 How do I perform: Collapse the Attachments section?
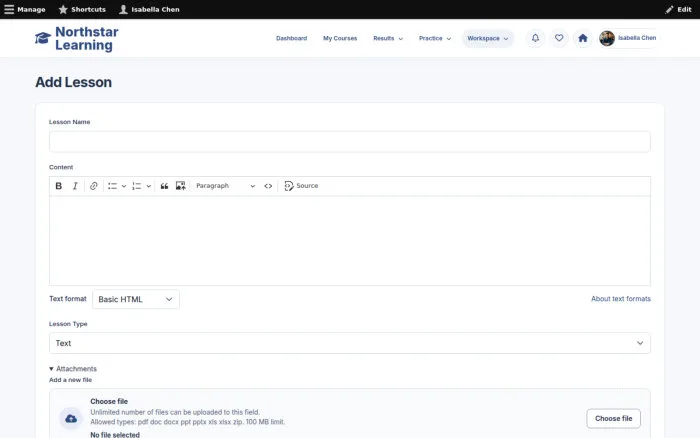pos(73,369)
